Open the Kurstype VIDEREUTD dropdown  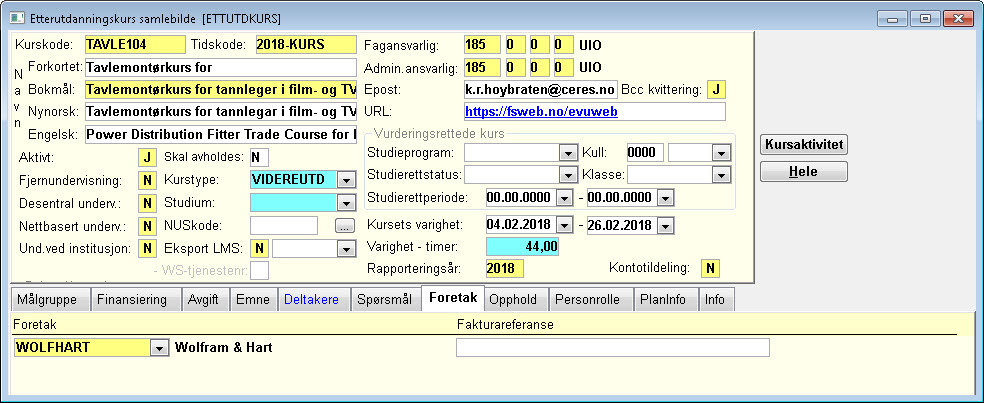(346, 180)
